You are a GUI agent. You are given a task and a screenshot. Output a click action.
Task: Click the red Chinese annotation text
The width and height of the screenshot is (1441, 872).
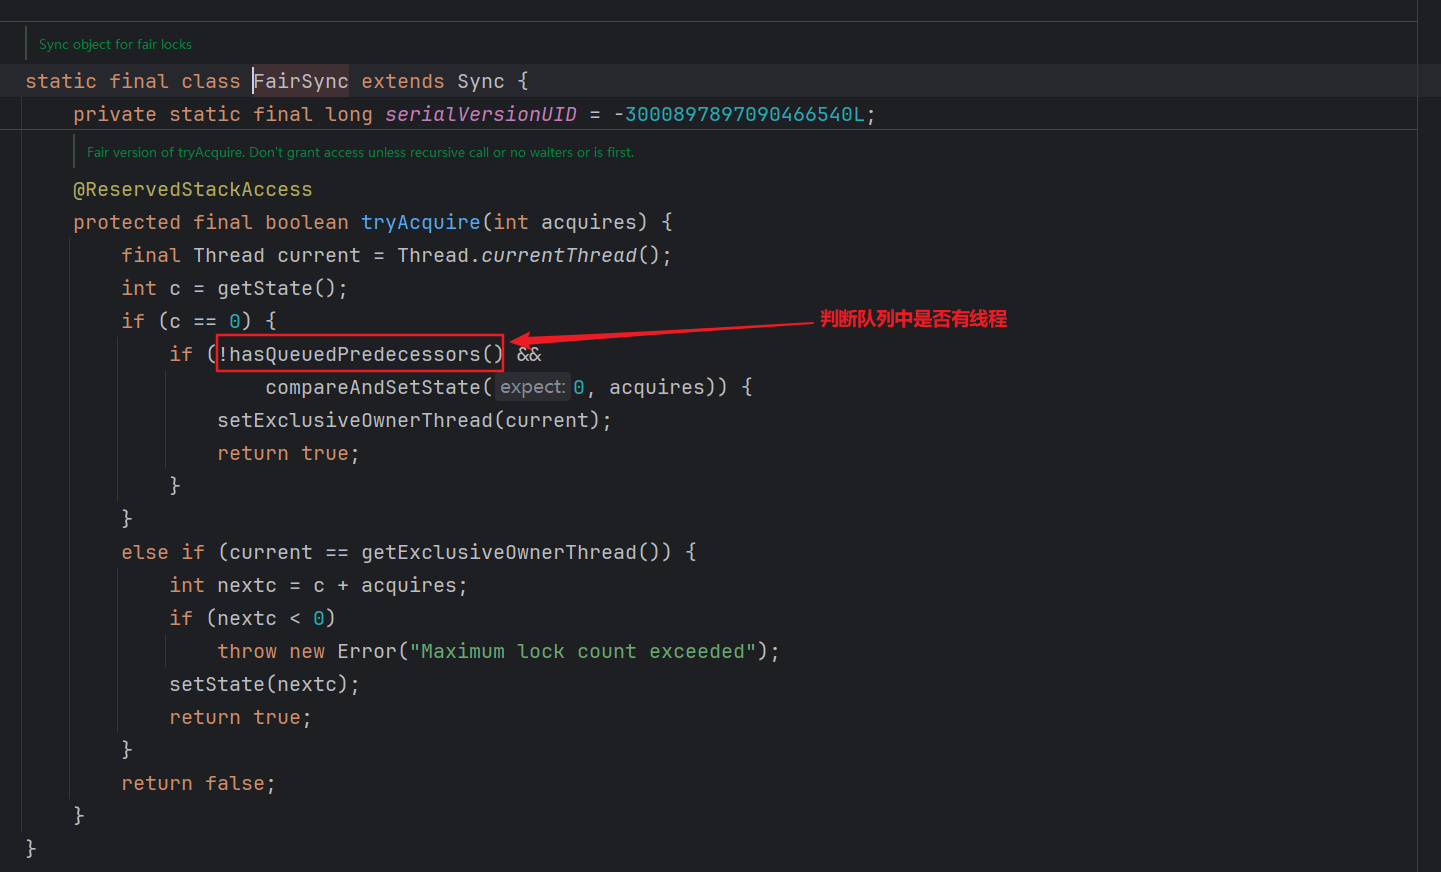[x=913, y=319]
